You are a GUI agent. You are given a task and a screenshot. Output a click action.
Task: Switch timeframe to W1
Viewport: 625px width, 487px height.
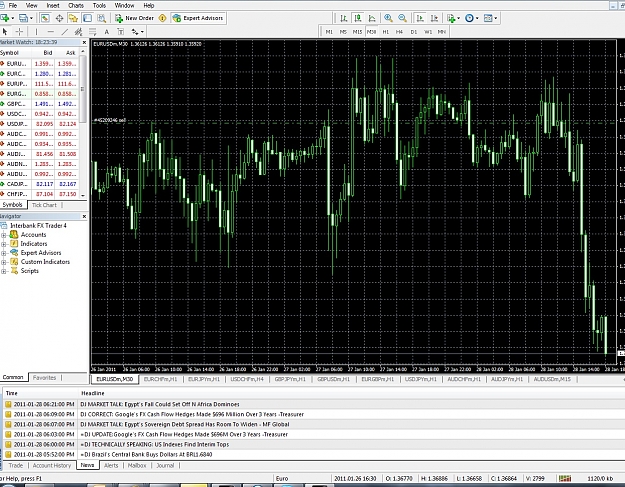click(428, 32)
